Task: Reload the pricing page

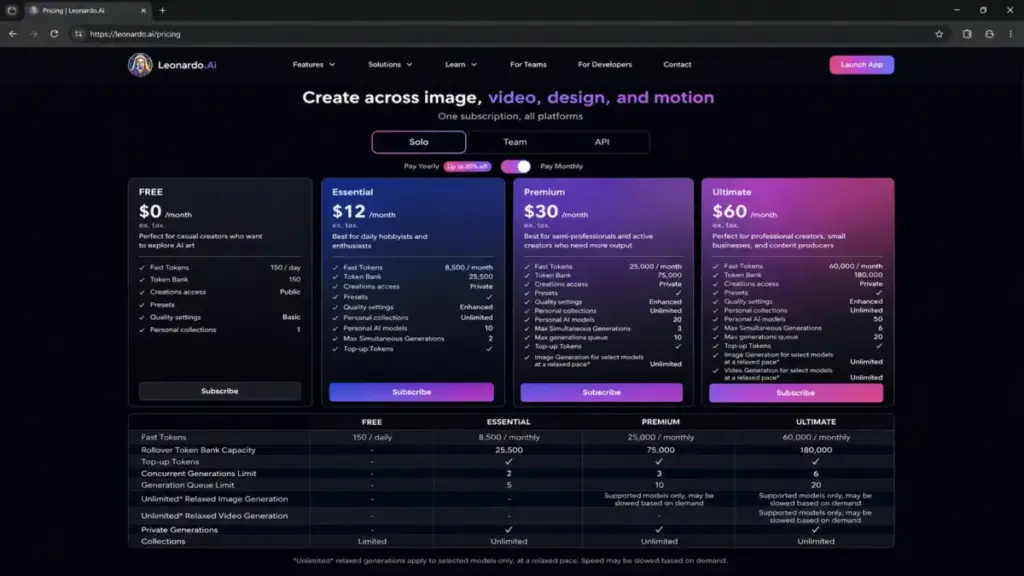Action: click(54, 34)
